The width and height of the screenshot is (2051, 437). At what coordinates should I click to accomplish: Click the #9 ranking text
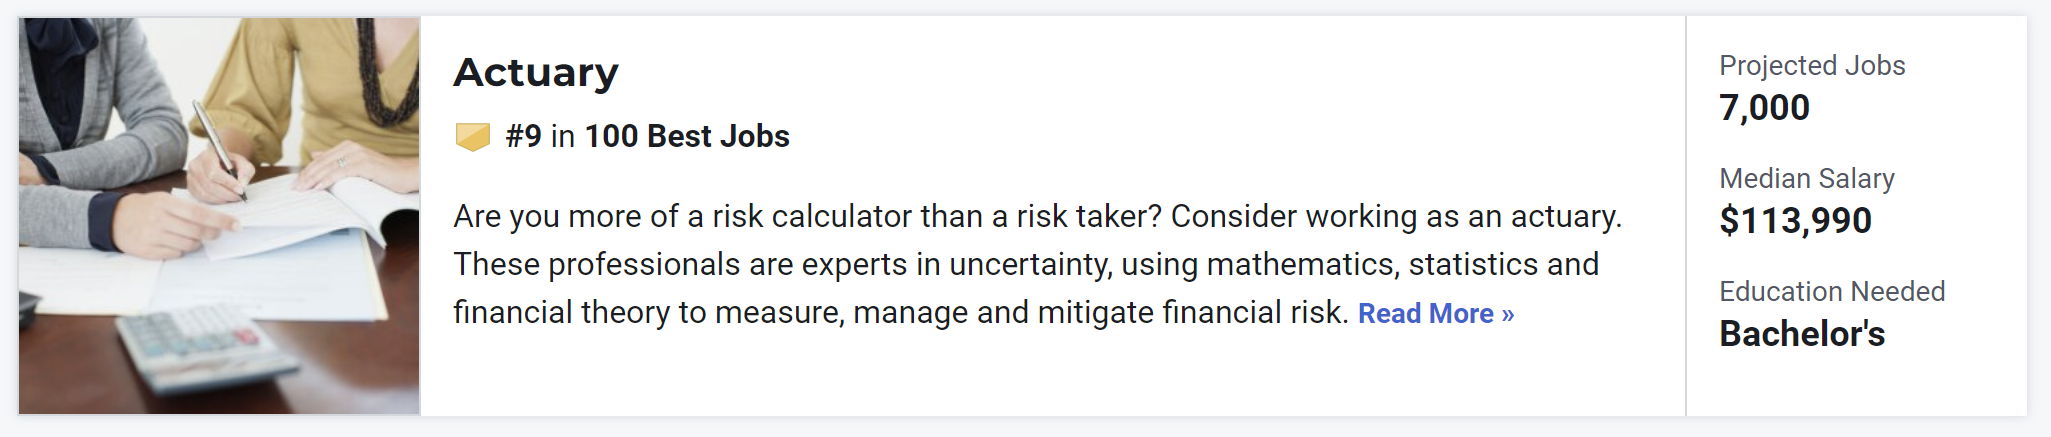(523, 136)
